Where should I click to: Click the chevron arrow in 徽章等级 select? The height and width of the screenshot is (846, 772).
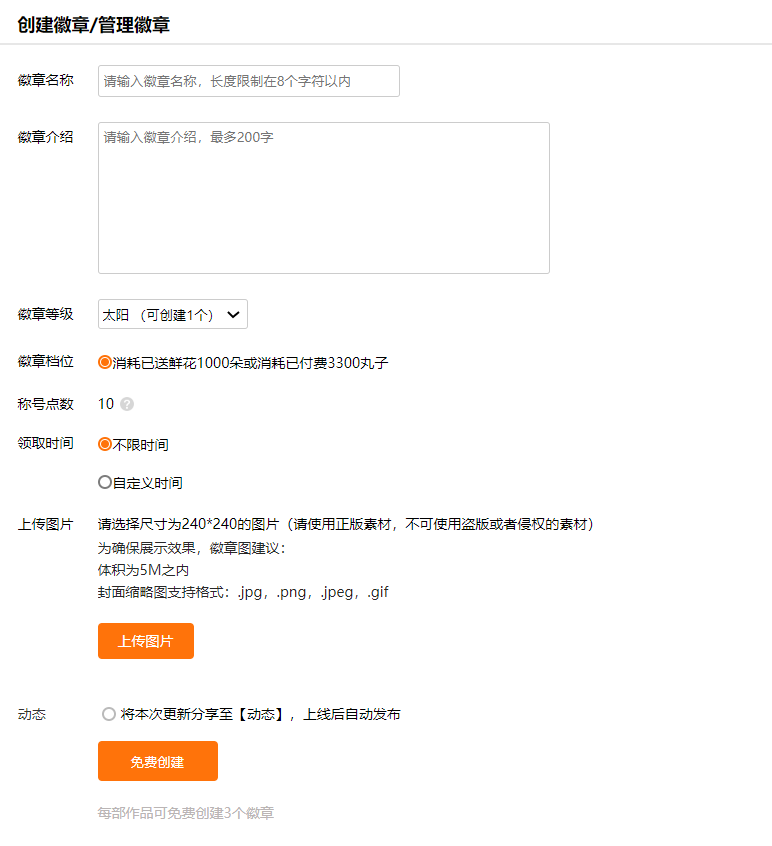coord(233,315)
